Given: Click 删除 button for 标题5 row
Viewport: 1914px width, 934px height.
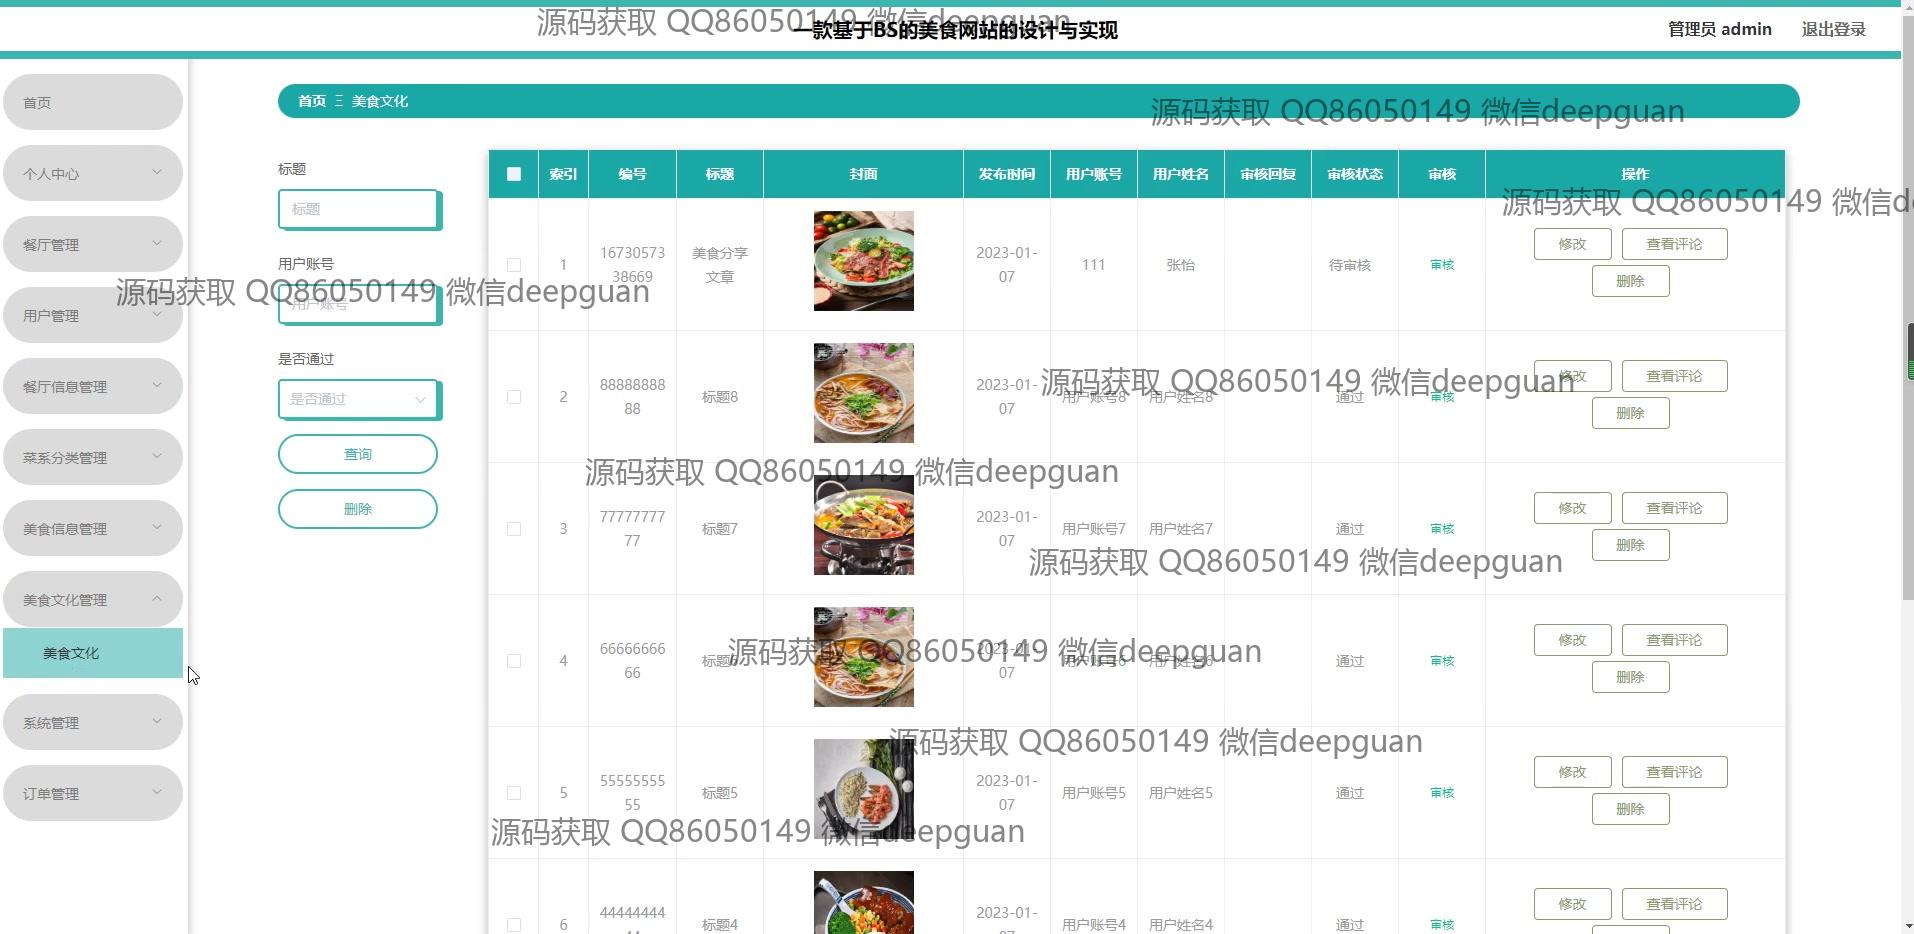Looking at the screenshot, I should [x=1631, y=809].
